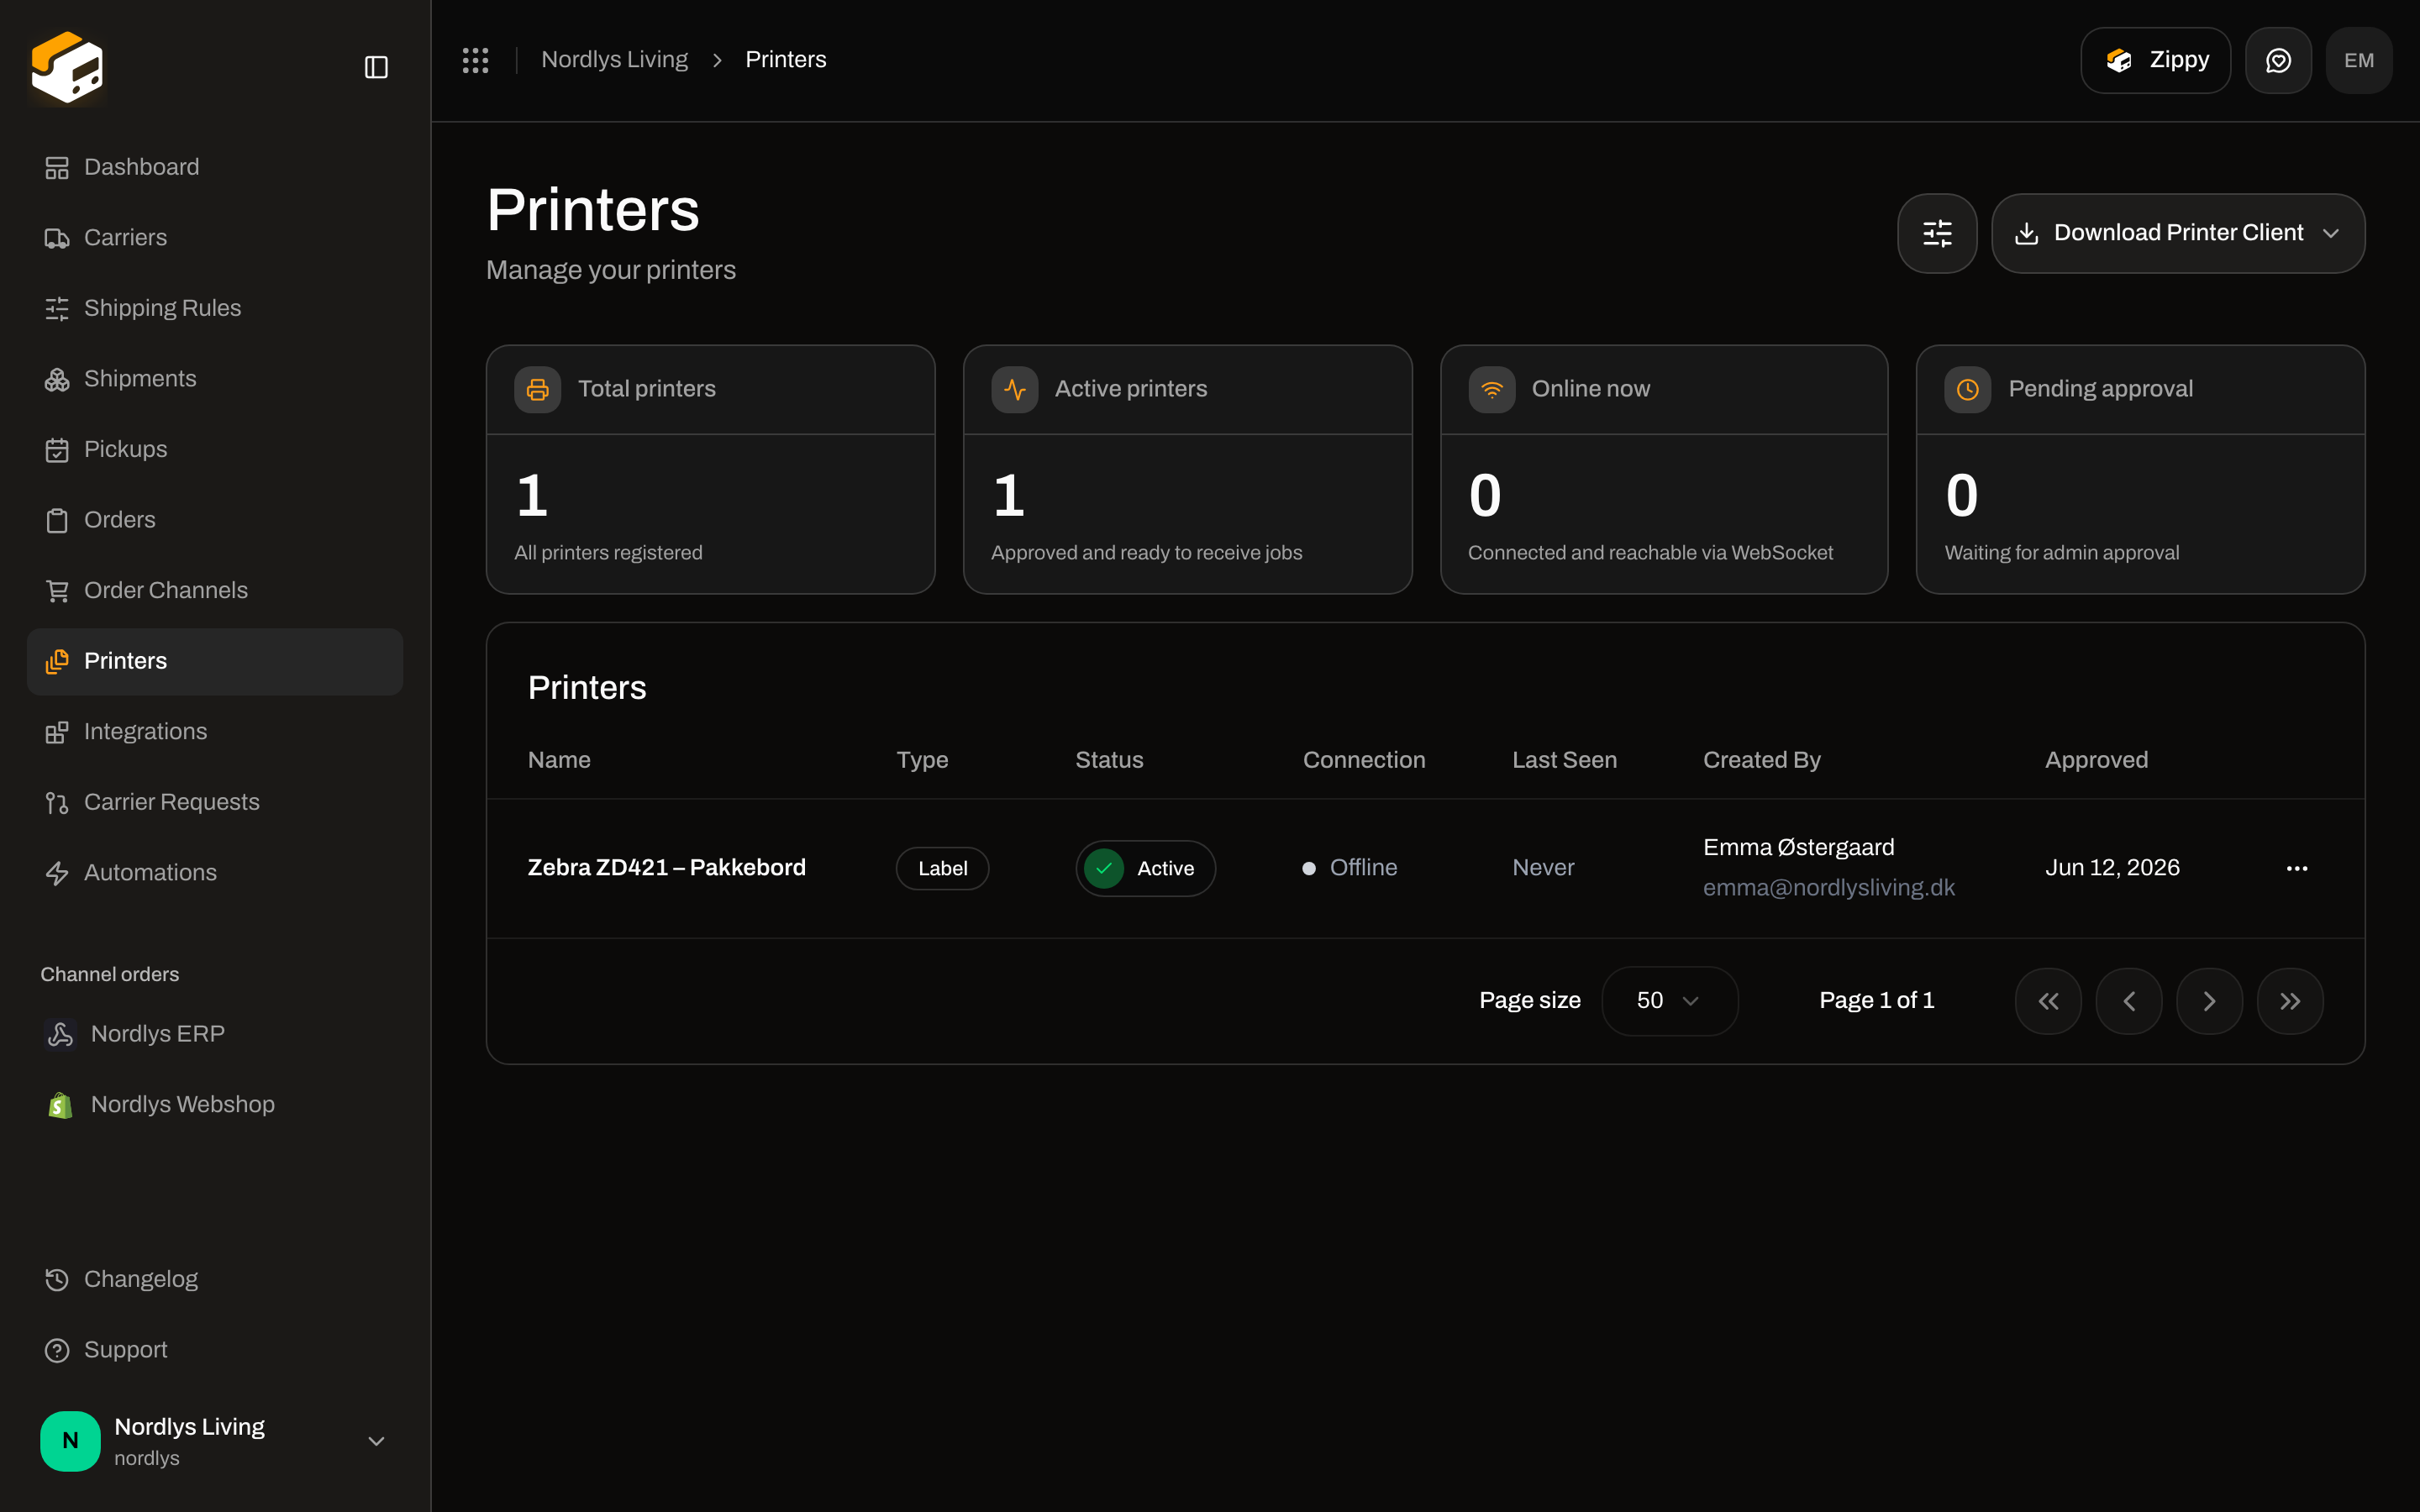Open Pickups in sidebar

pyautogui.click(x=214, y=450)
